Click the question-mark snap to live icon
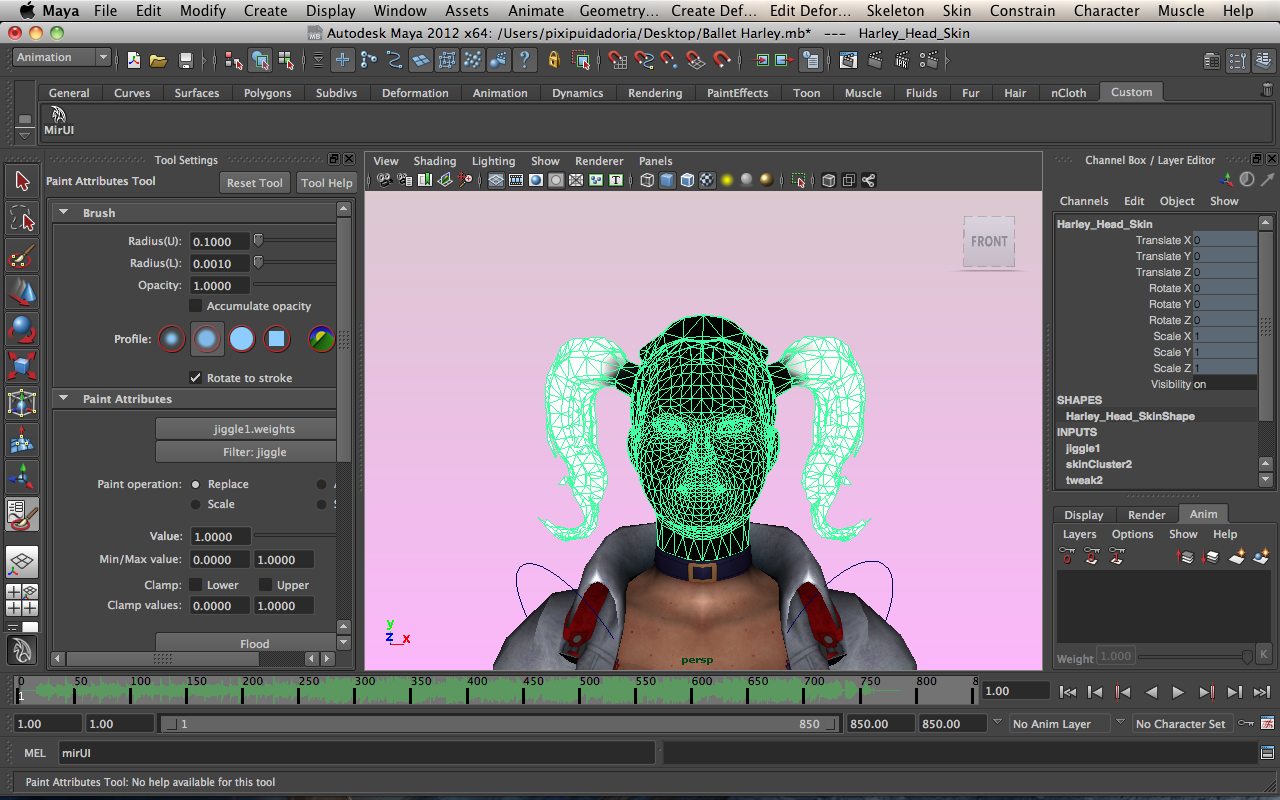 [x=524, y=60]
